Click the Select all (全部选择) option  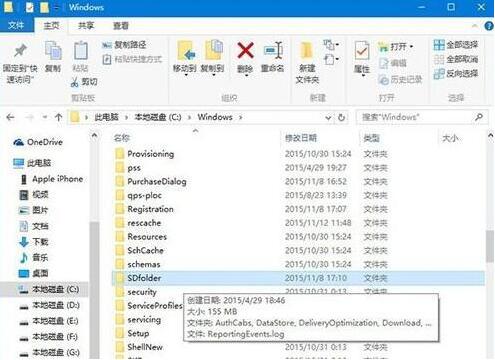coord(456,45)
